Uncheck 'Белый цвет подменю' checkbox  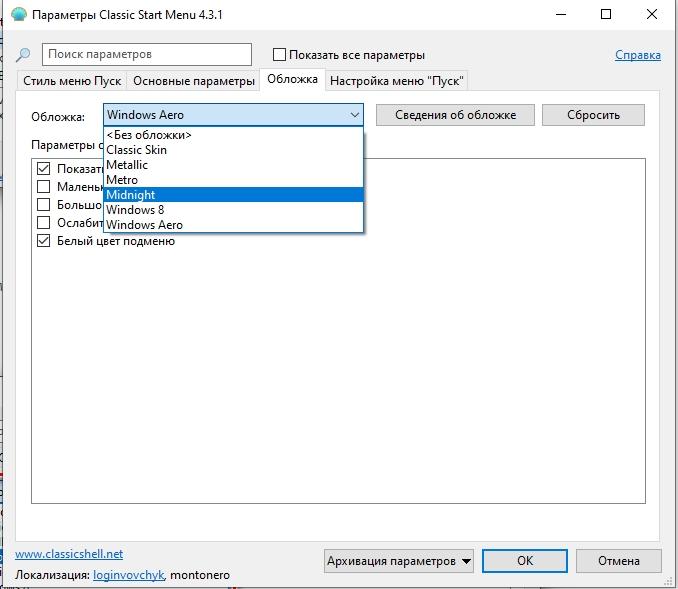(x=43, y=240)
